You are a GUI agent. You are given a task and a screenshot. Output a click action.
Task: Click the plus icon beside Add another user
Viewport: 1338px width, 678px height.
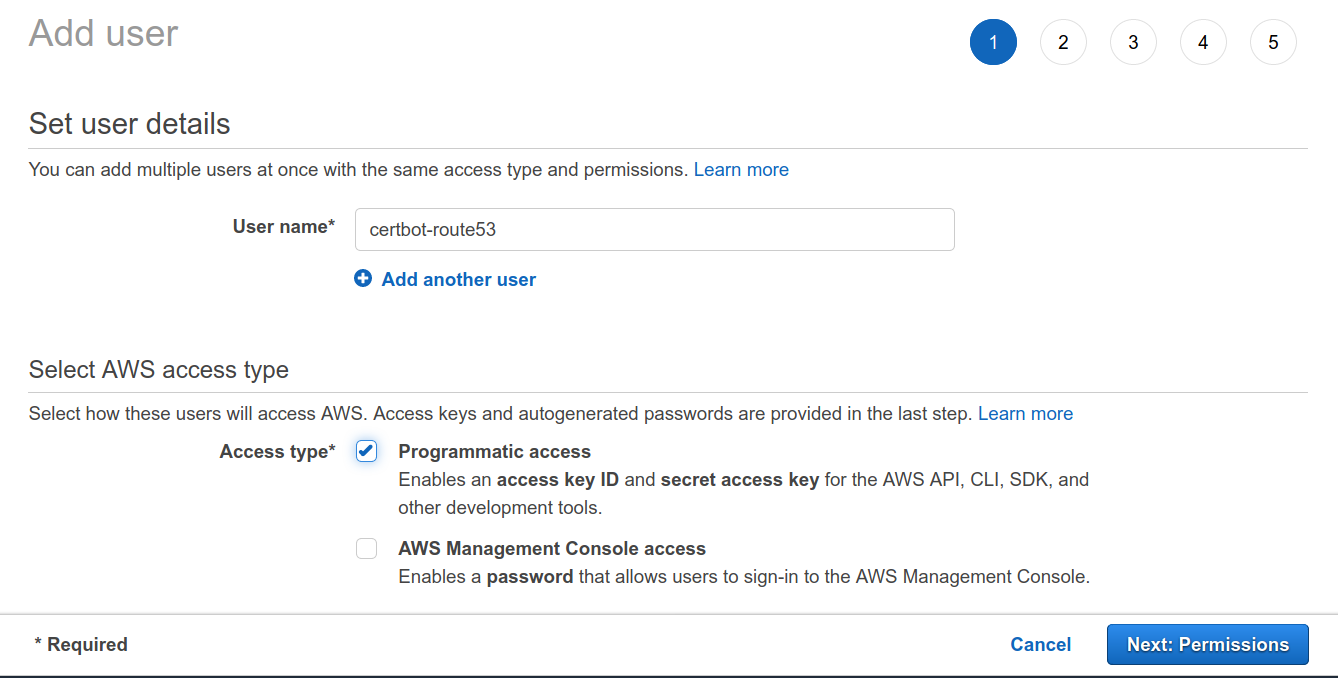click(x=362, y=279)
